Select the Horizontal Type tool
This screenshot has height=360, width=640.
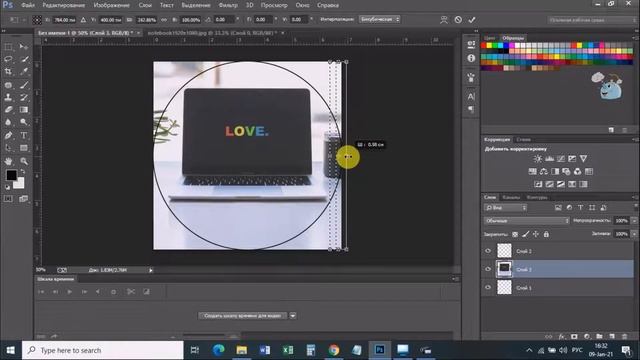click(24, 135)
